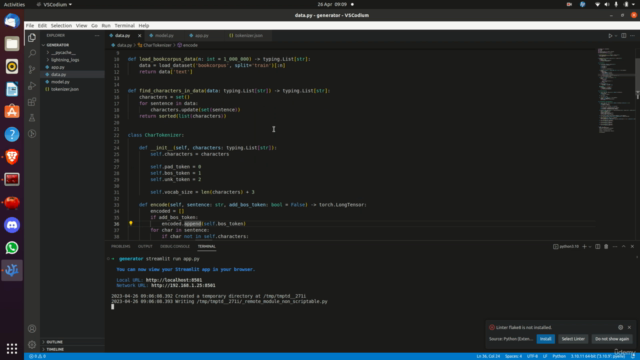Add a new terminal with plus icon
This screenshot has width=640, height=360.
pyautogui.click(x=584, y=247)
